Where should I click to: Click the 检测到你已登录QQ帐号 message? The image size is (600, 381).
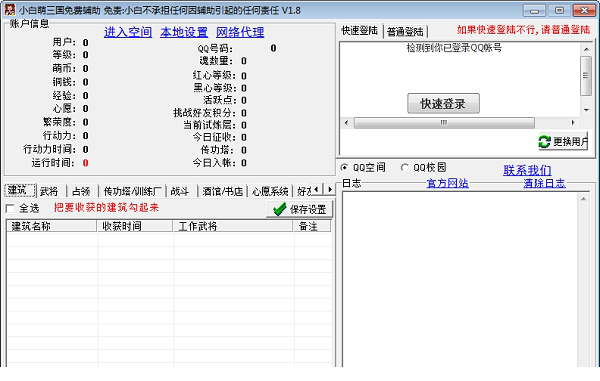point(454,48)
